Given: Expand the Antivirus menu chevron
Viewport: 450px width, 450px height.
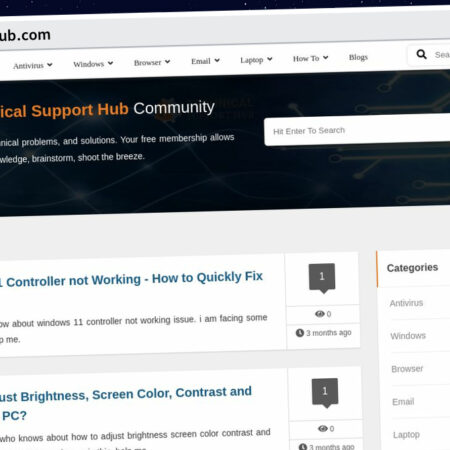Looking at the screenshot, I should click(50, 64).
